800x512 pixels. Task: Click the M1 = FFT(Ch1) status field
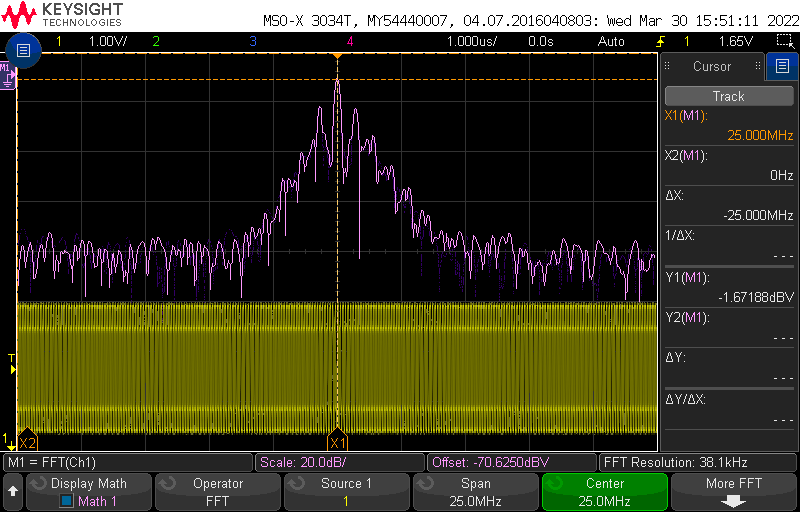pyautogui.click(x=129, y=463)
